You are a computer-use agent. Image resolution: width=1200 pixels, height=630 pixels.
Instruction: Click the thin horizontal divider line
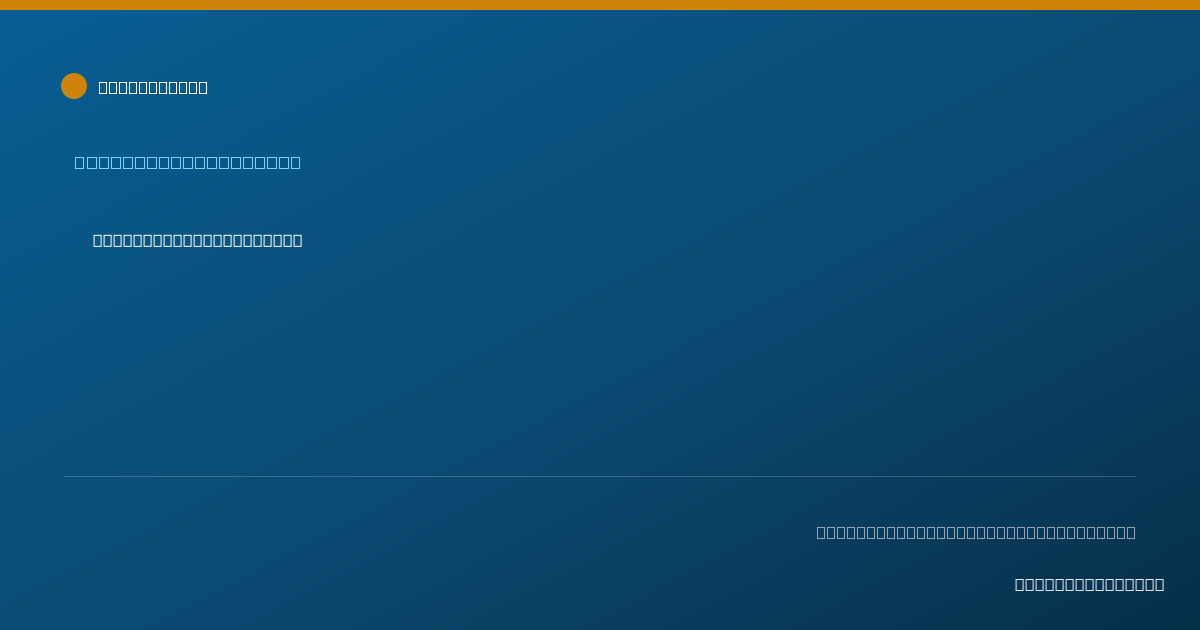point(600,476)
